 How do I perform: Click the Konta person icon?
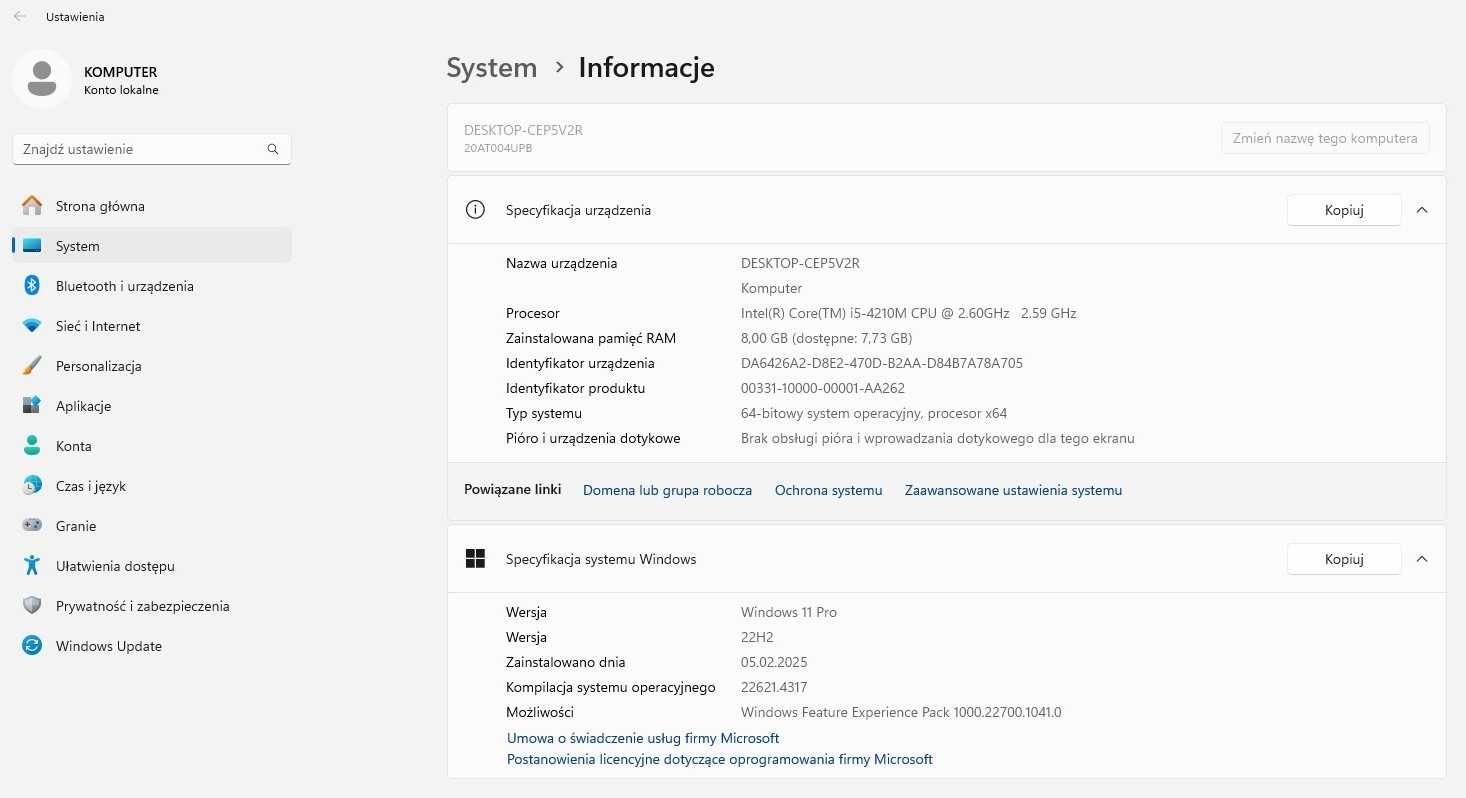pyautogui.click(x=32, y=446)
